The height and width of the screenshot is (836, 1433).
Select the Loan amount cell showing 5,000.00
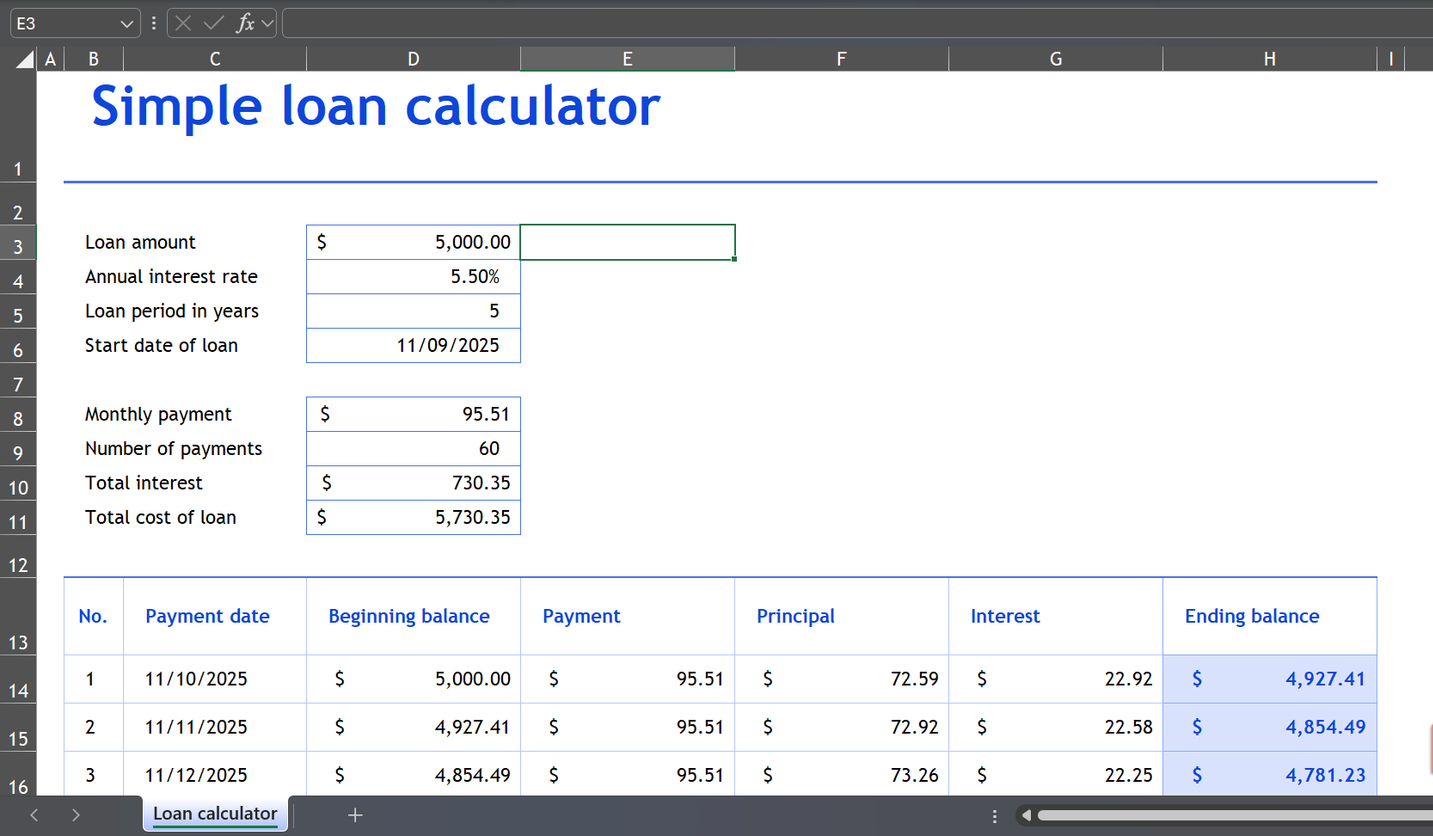(413, 241)
